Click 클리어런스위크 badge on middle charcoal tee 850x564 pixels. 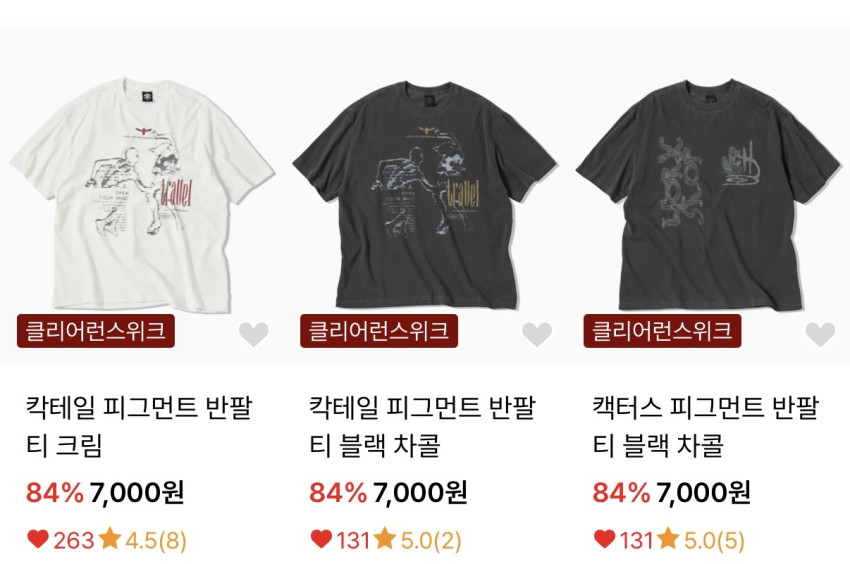[x=379, y=331]
